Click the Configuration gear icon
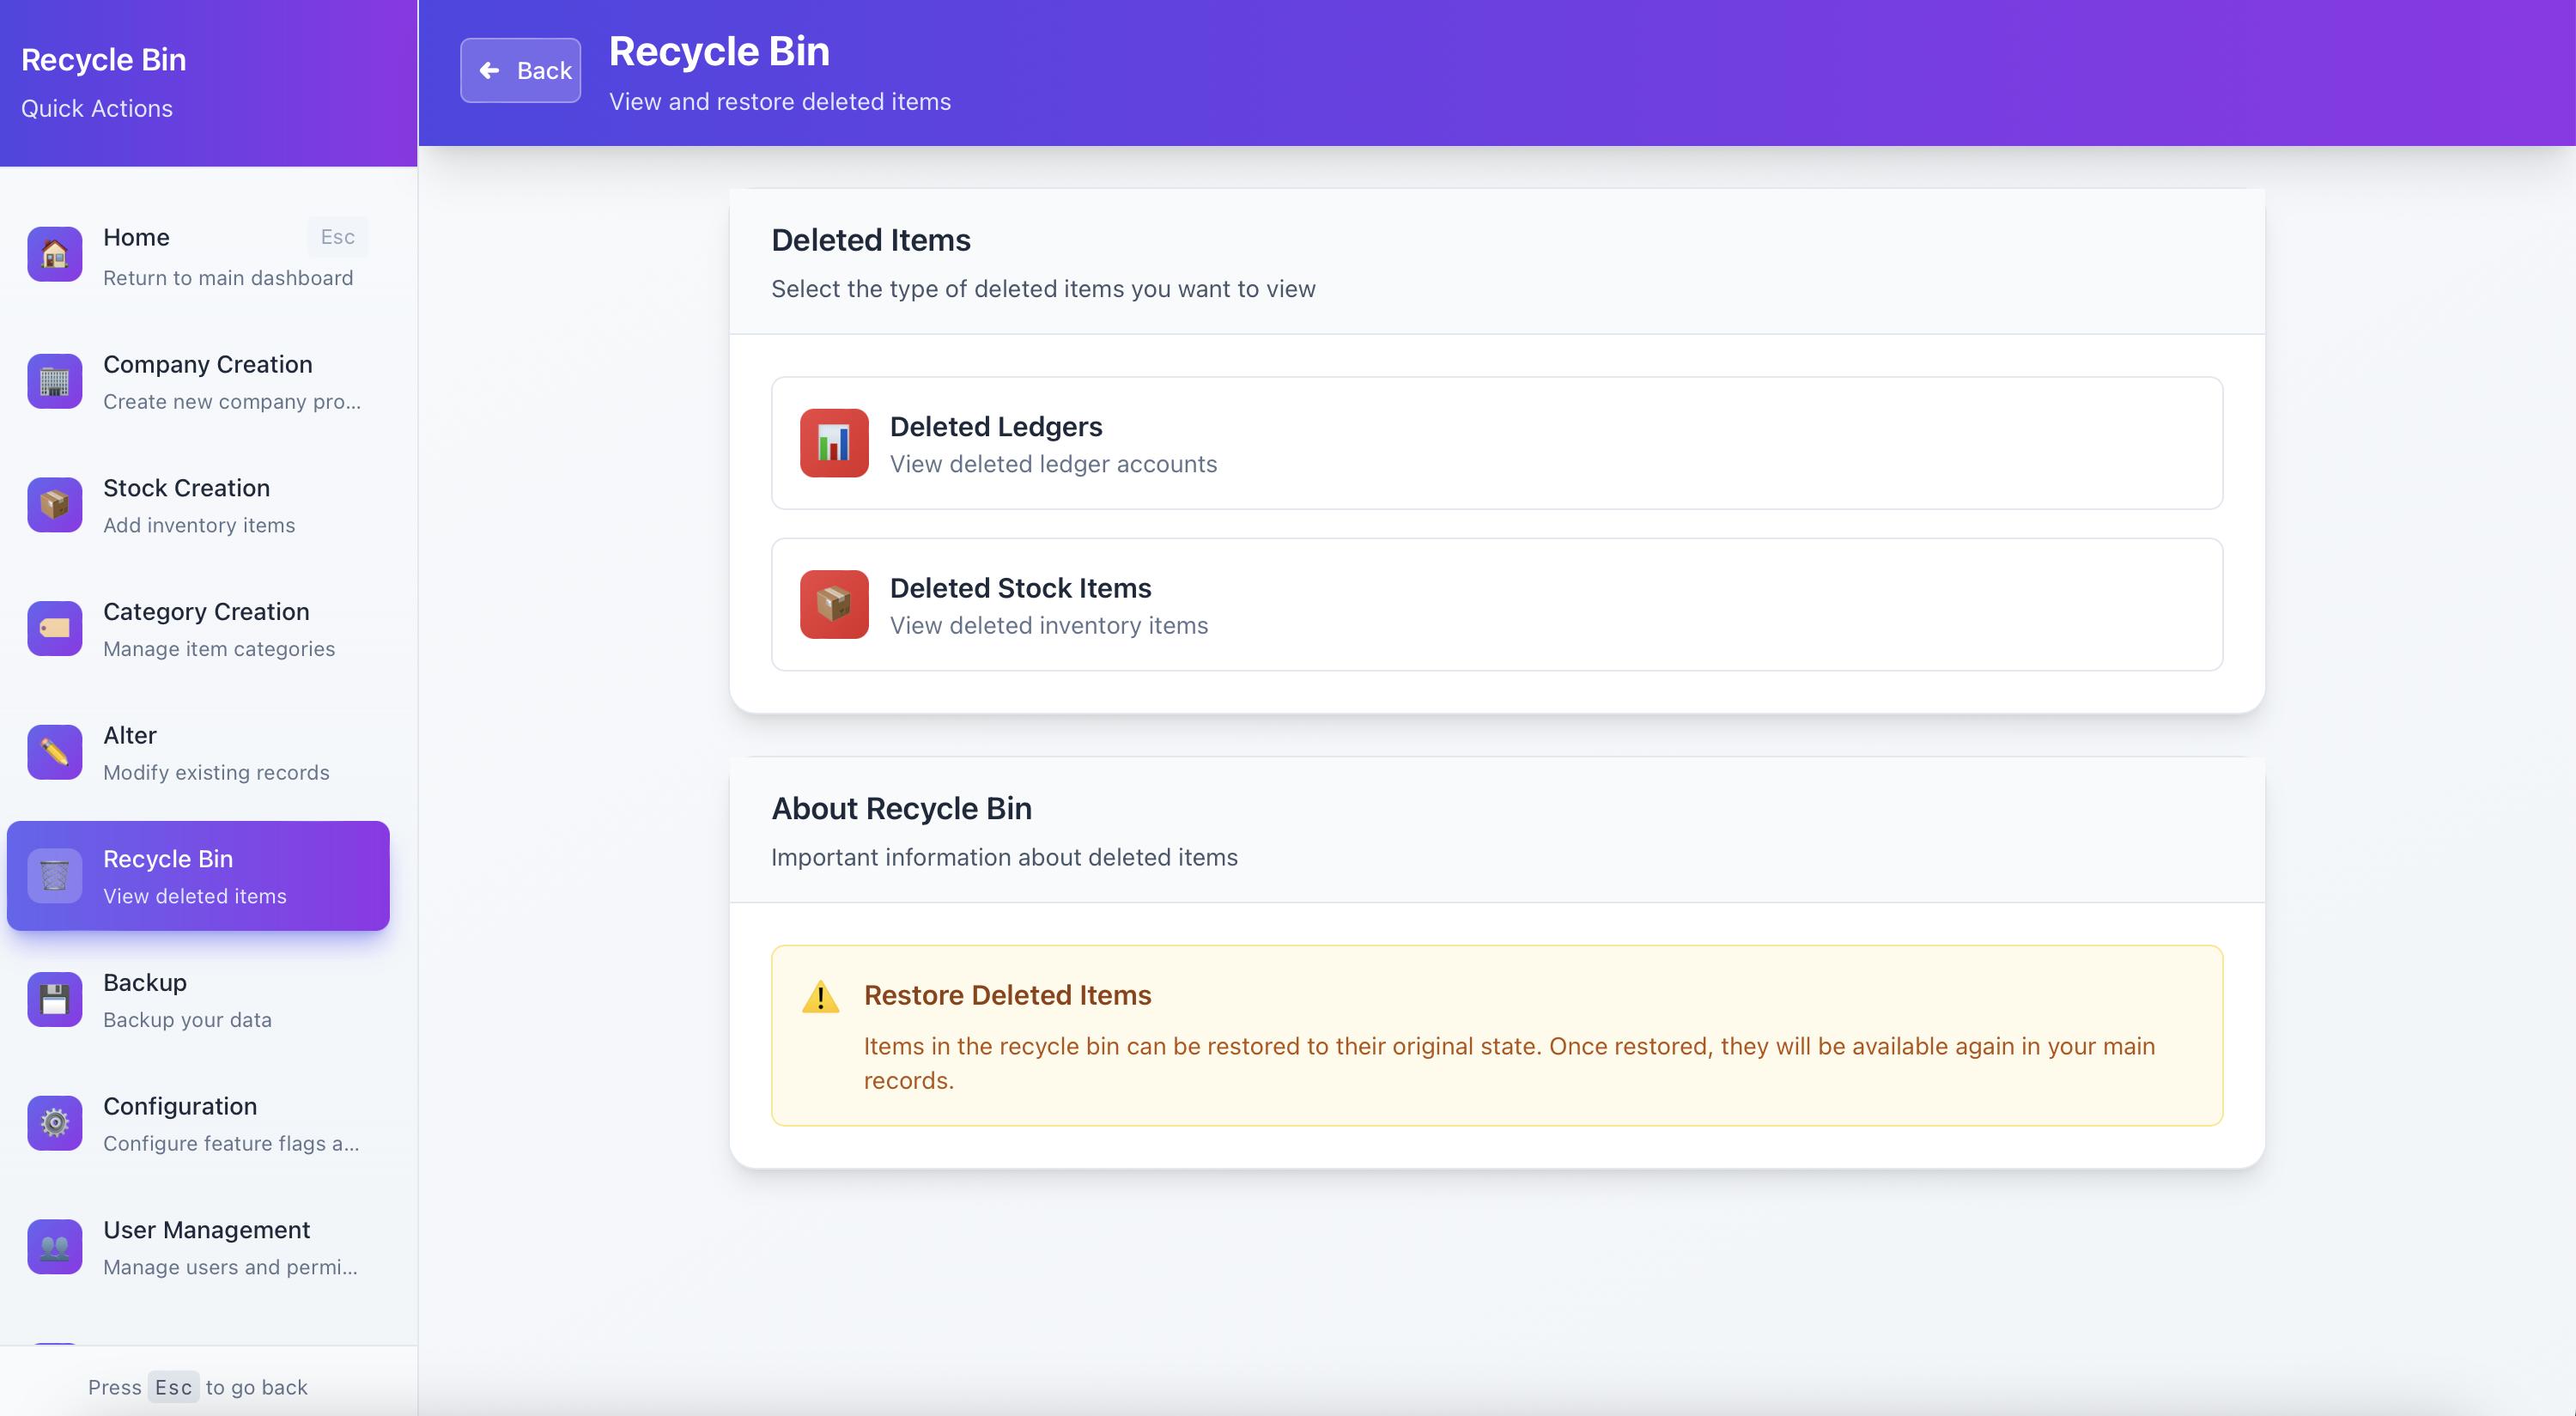Image resolution: width=2576 pixels, height=1416 pixels. pos(54,1123)
